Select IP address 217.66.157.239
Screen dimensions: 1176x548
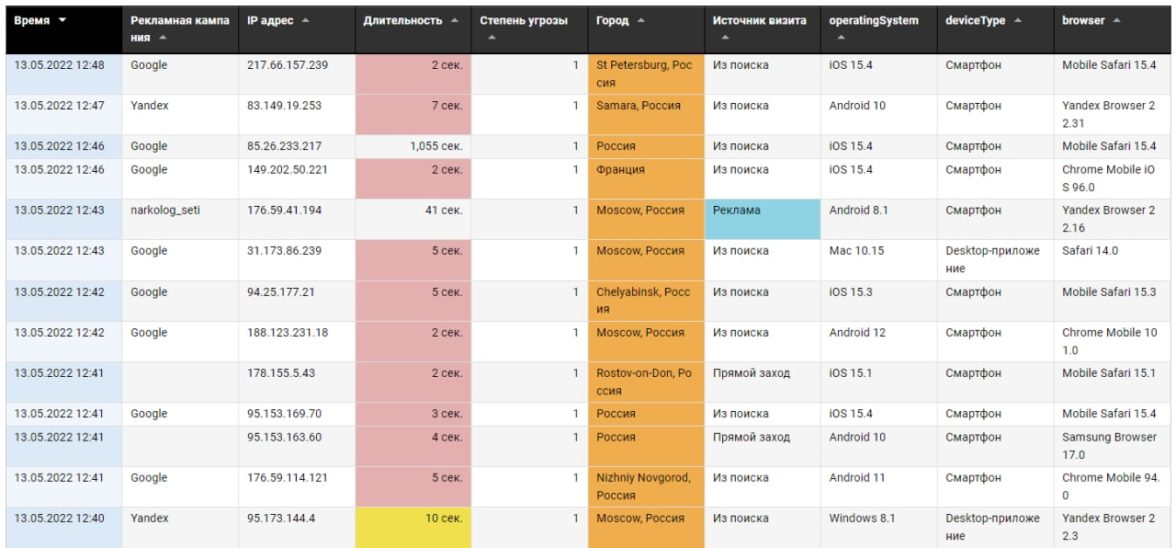pos(288,65)
